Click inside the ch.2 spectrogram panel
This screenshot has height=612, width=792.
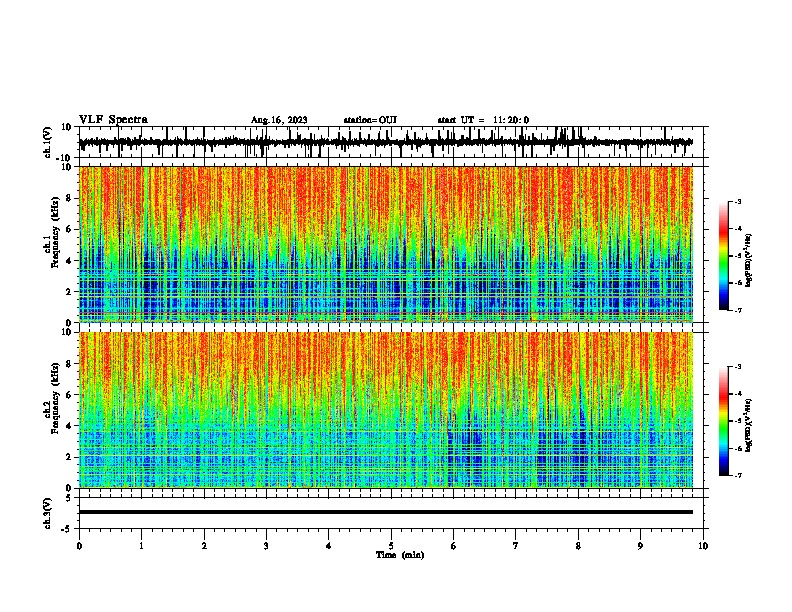pos(386,410)
